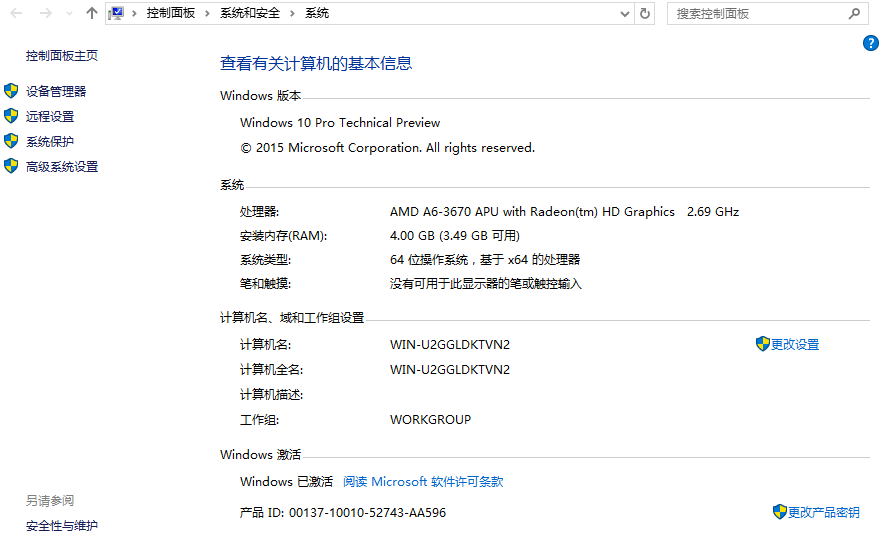Click shield icon beside 更改设置

click(x=762, y=344)
